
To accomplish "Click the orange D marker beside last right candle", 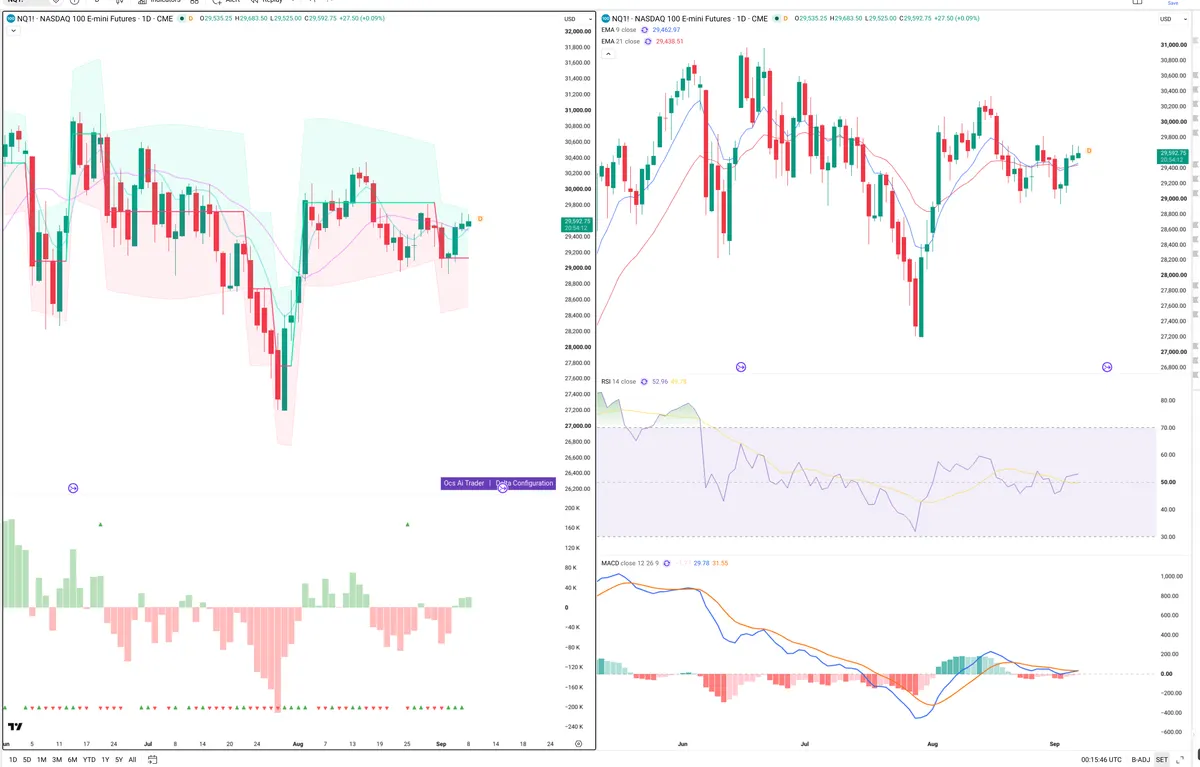I will pyautogui.click(x=1089, y=150).
